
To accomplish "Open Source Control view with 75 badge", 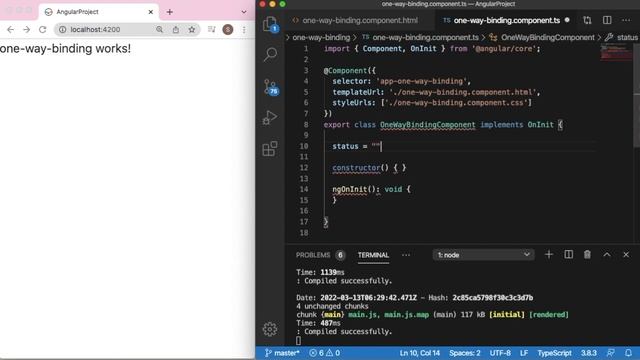I will point(270,87).
